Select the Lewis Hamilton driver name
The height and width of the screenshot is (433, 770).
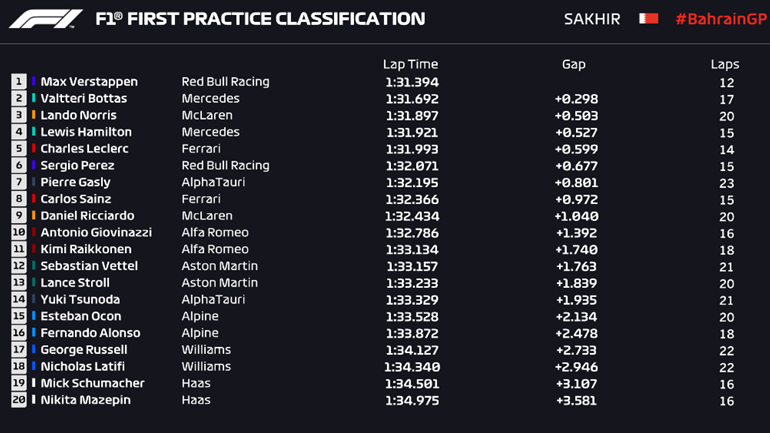click(x=86, y=132)
